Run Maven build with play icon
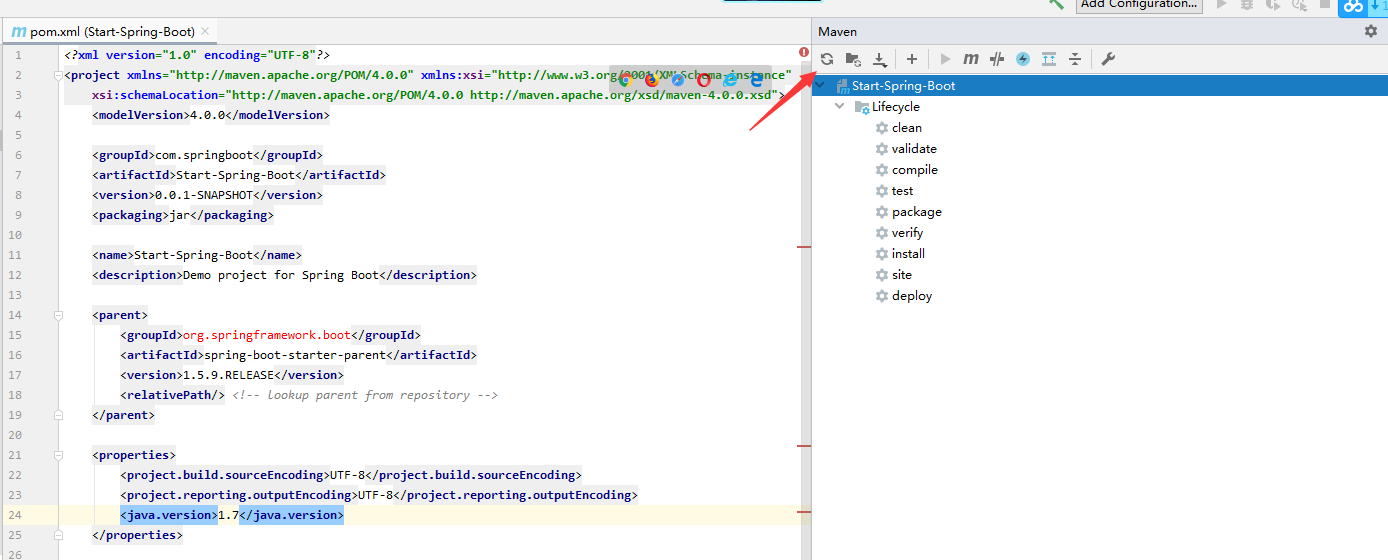 [945, 59]
